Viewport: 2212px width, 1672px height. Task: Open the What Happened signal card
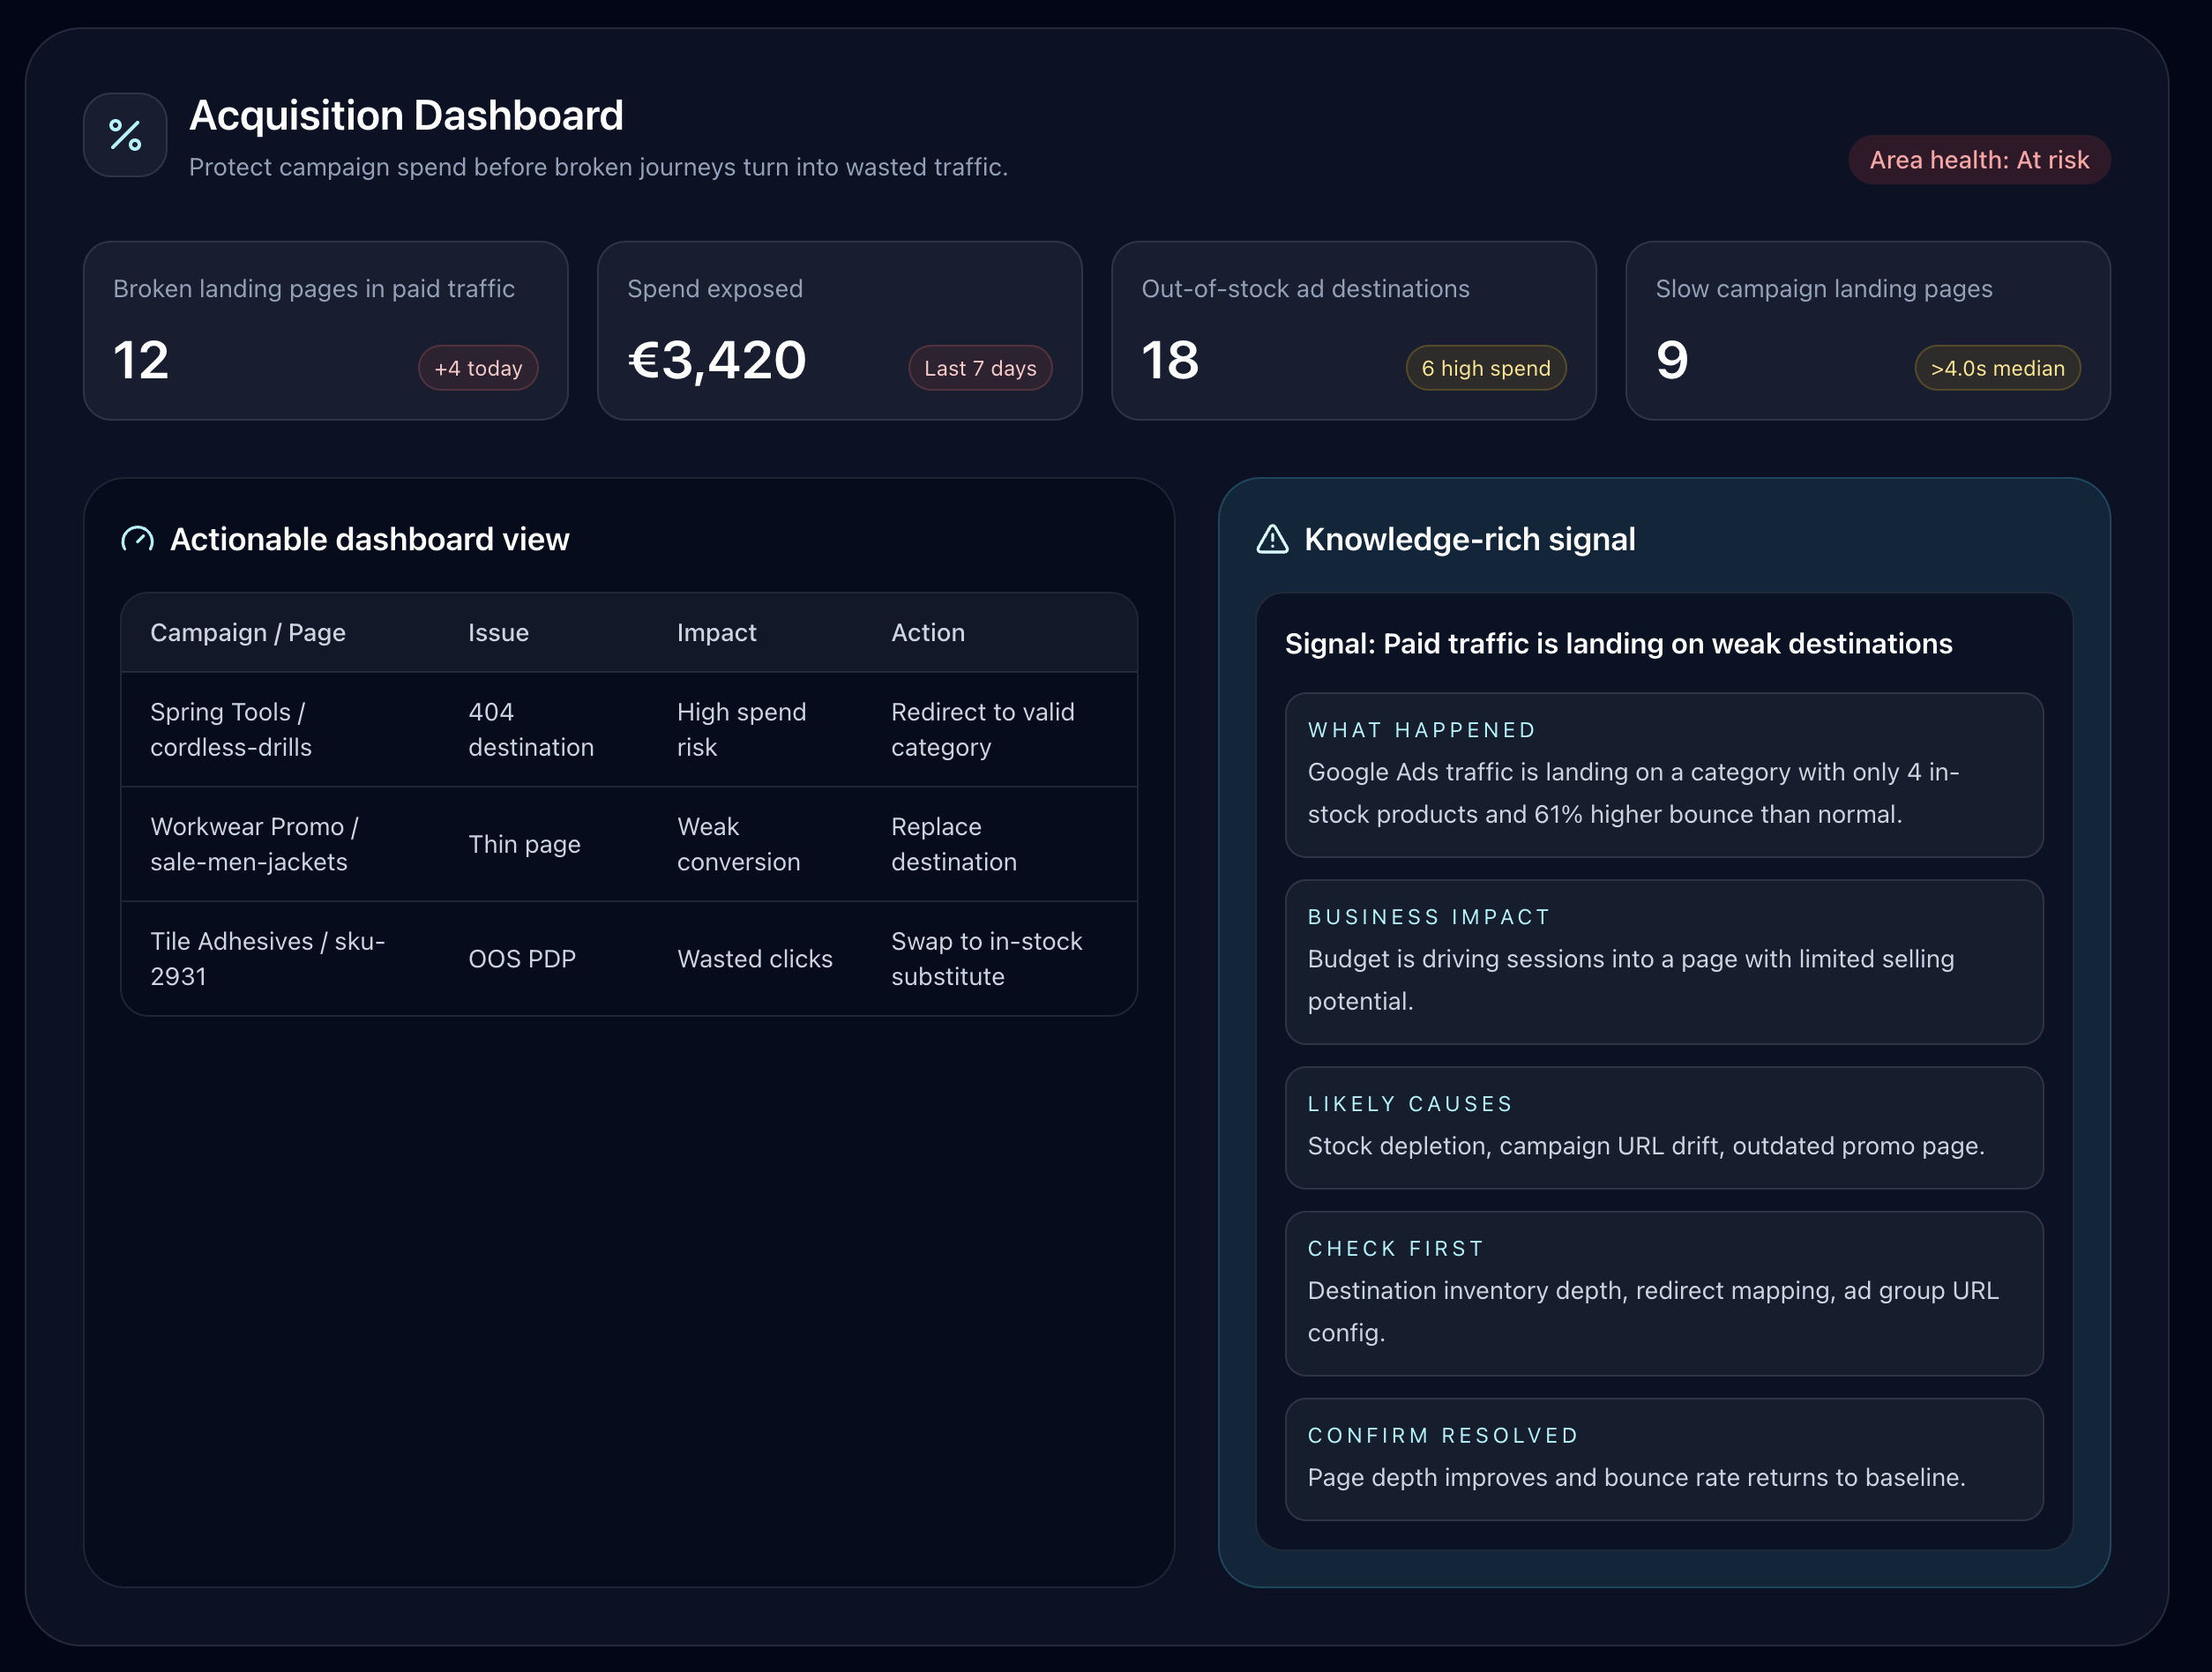1663,775
